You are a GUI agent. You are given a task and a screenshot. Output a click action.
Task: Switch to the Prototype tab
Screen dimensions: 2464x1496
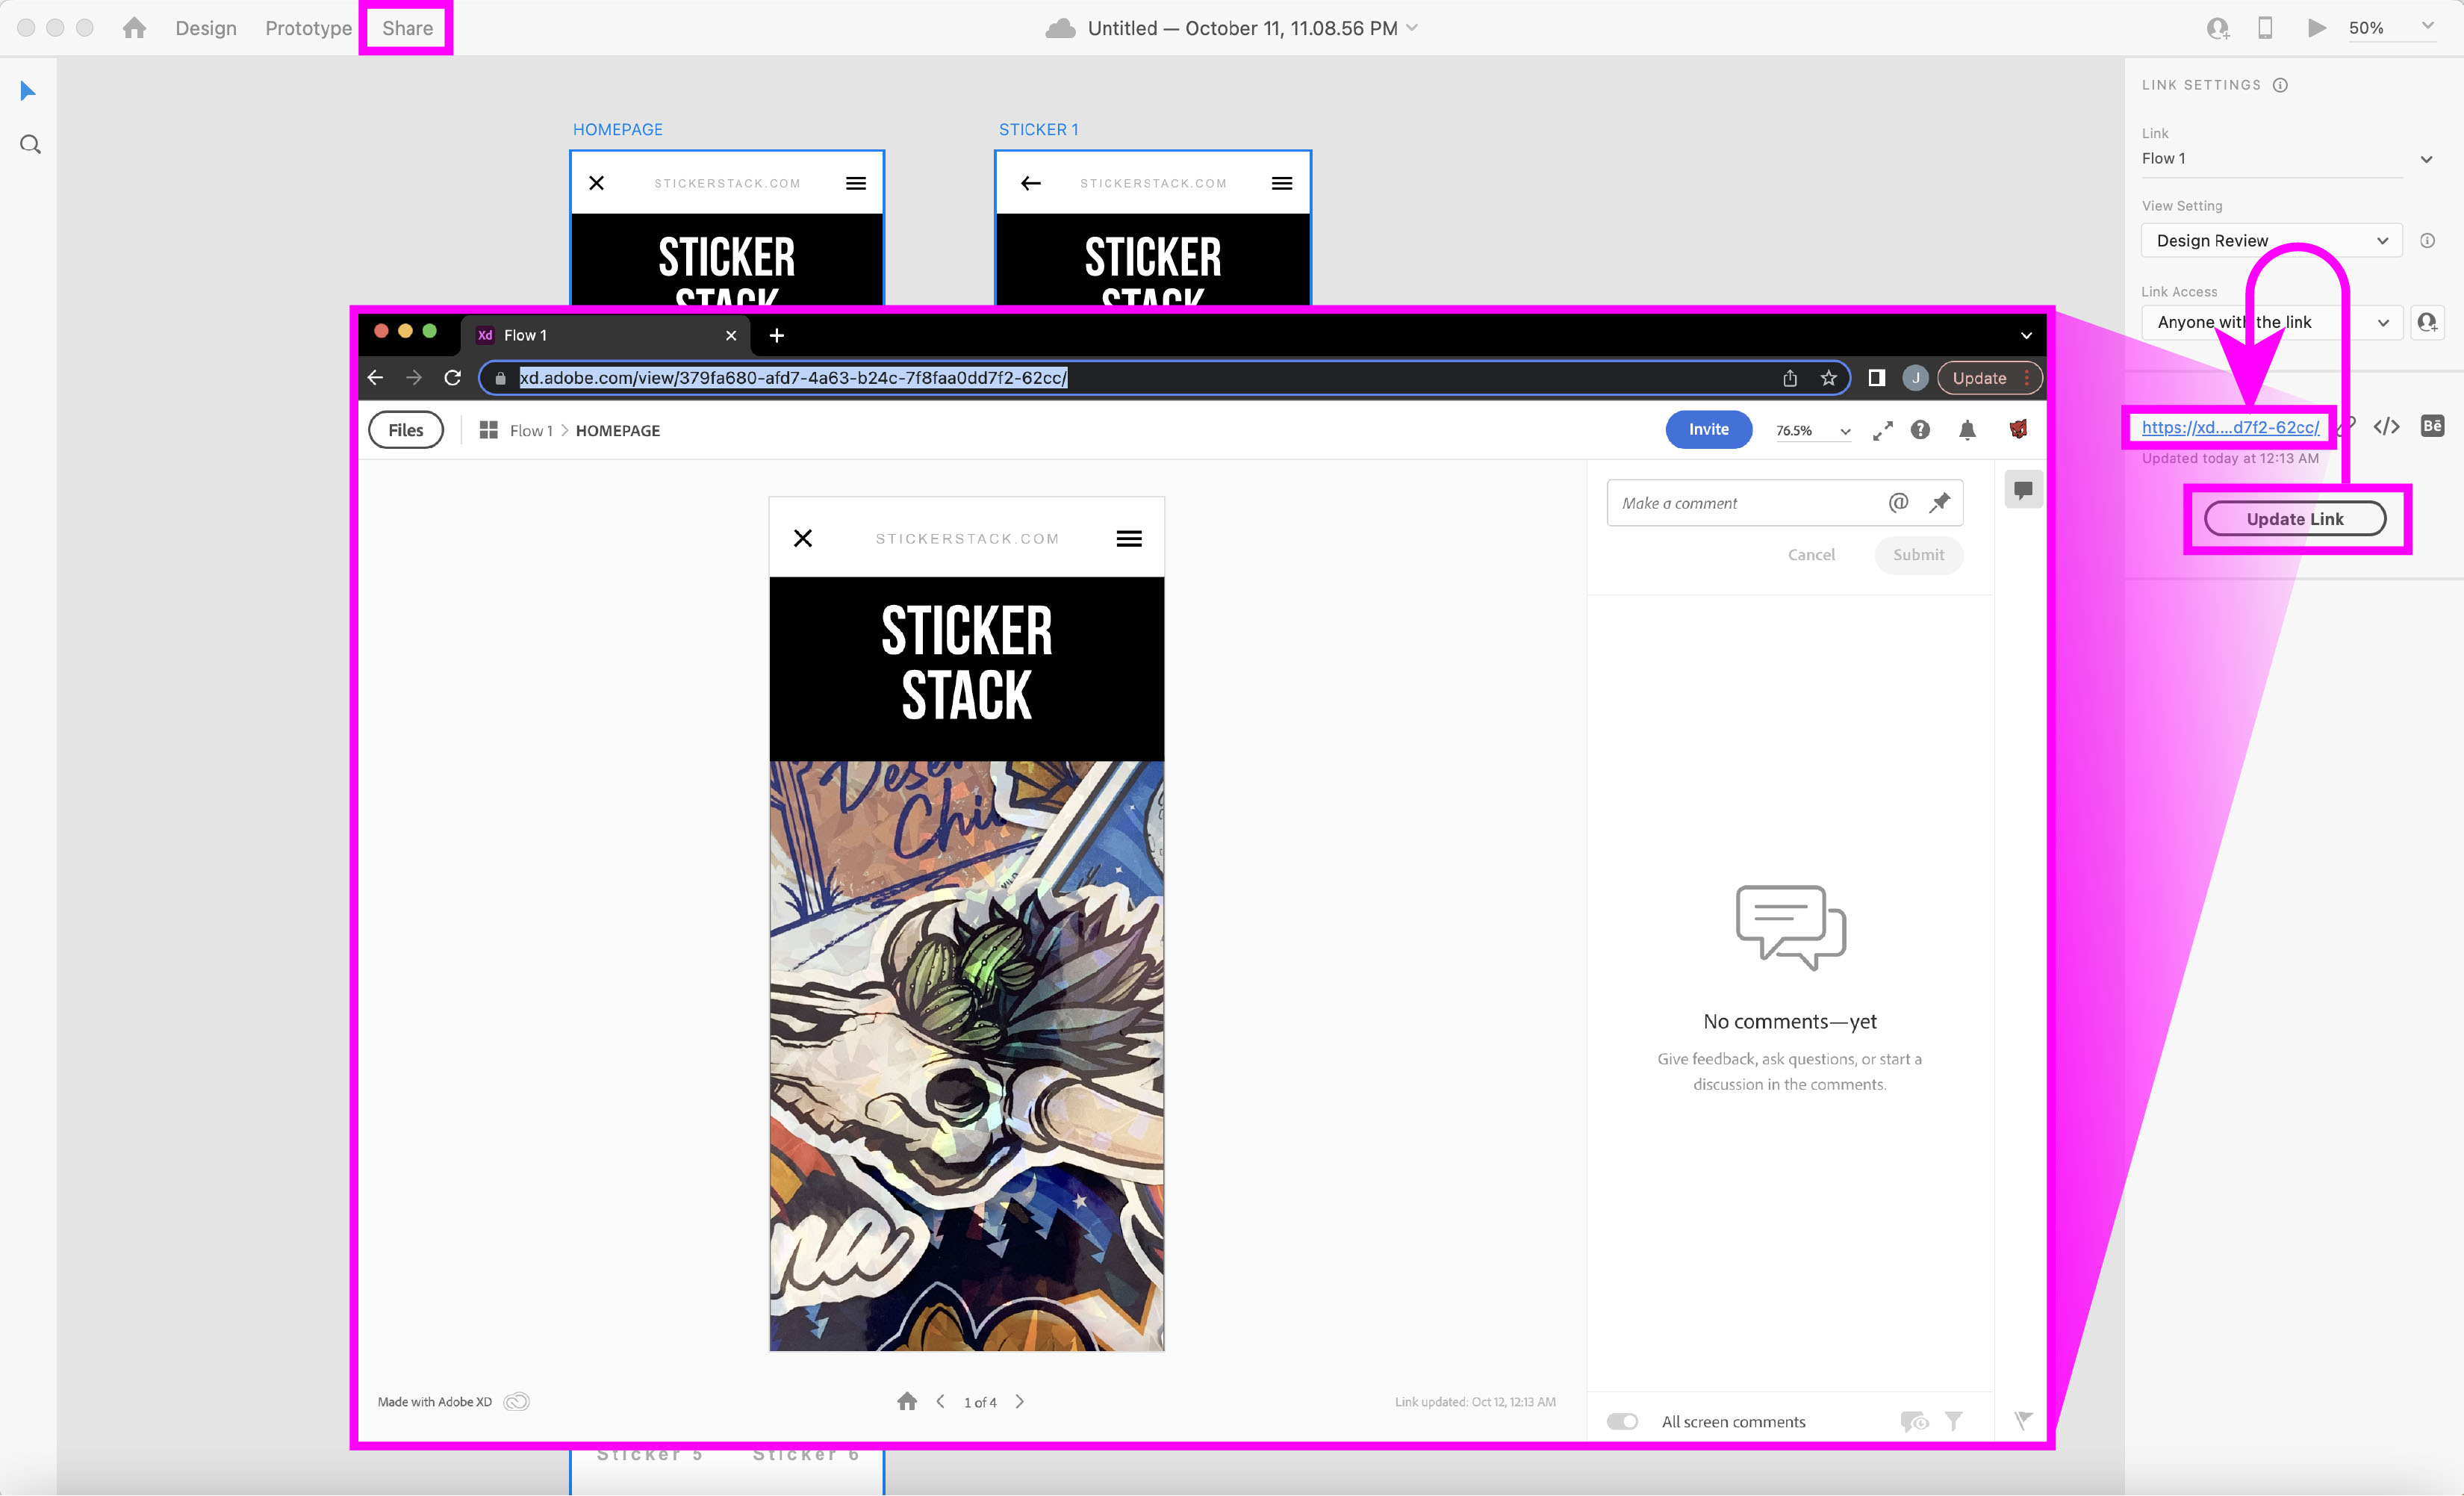click(308, 28)
